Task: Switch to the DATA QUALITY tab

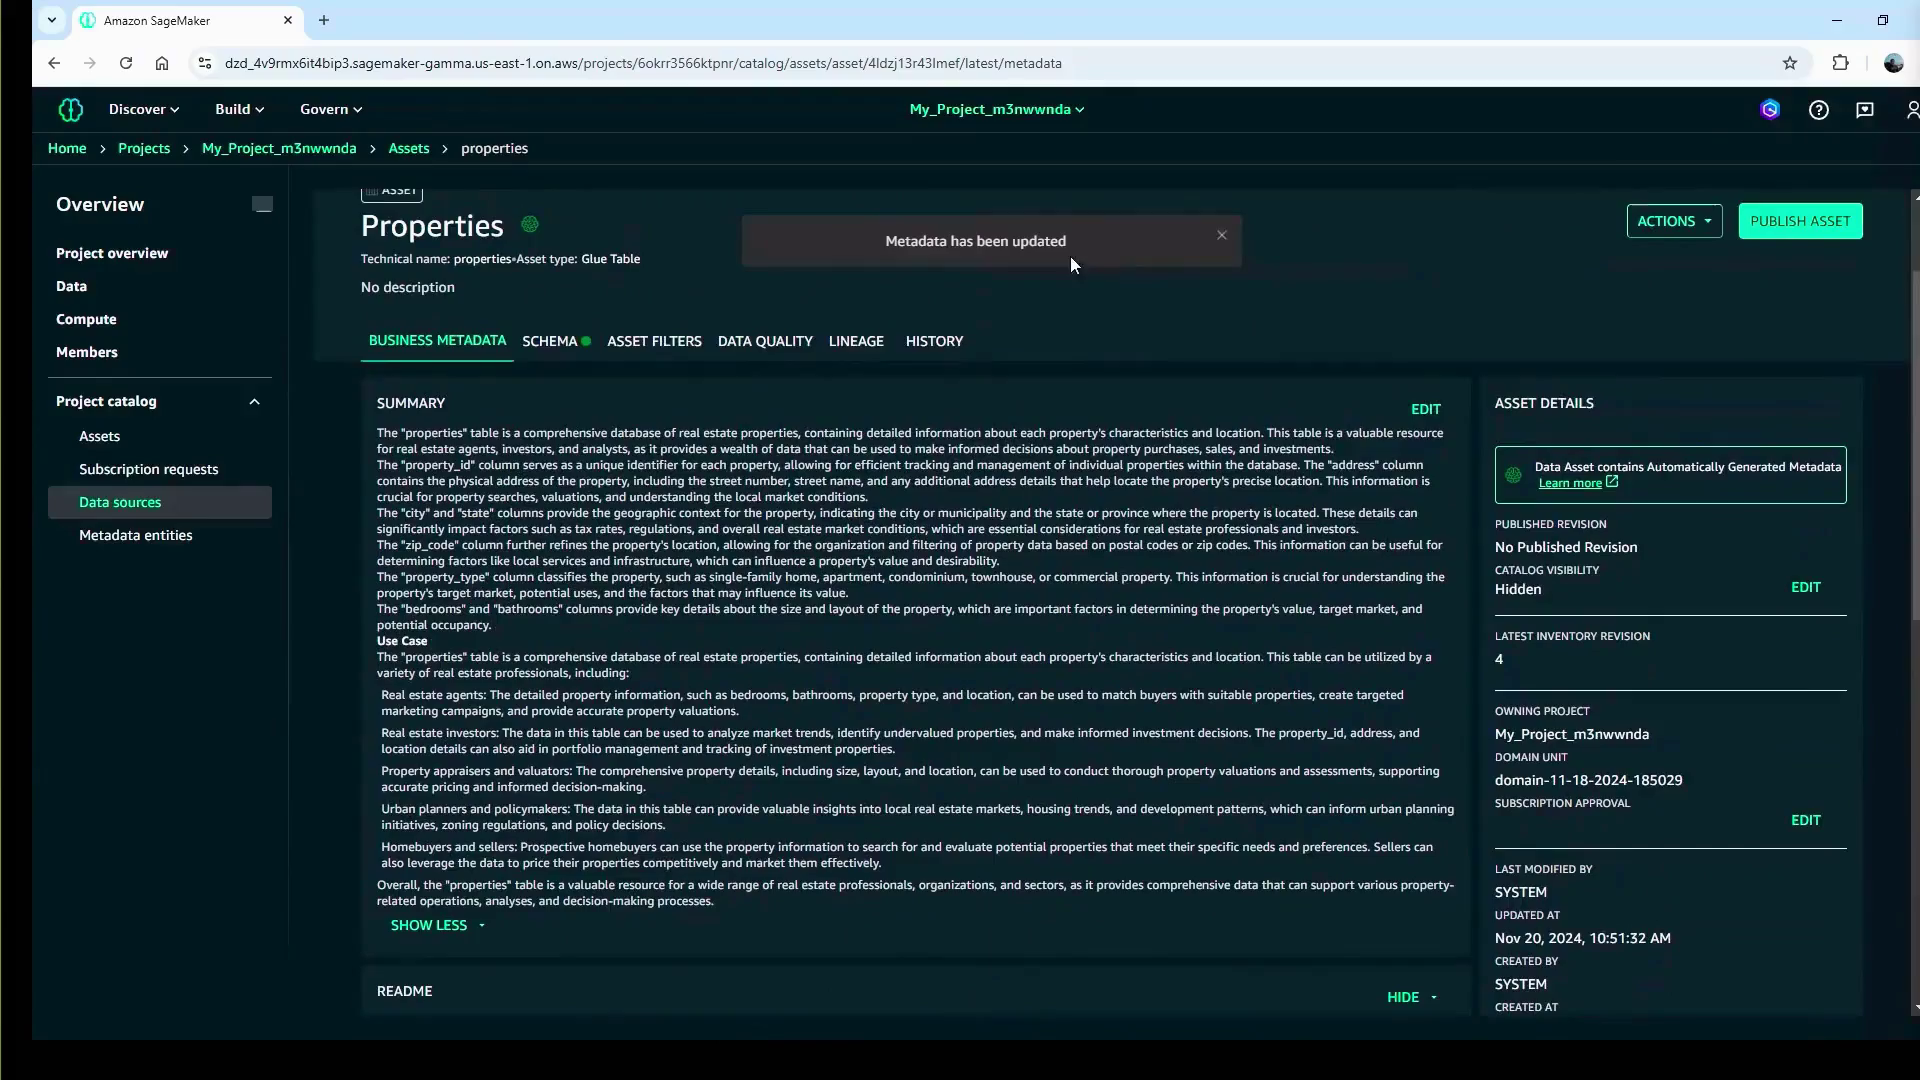Action: coord(765,341)
